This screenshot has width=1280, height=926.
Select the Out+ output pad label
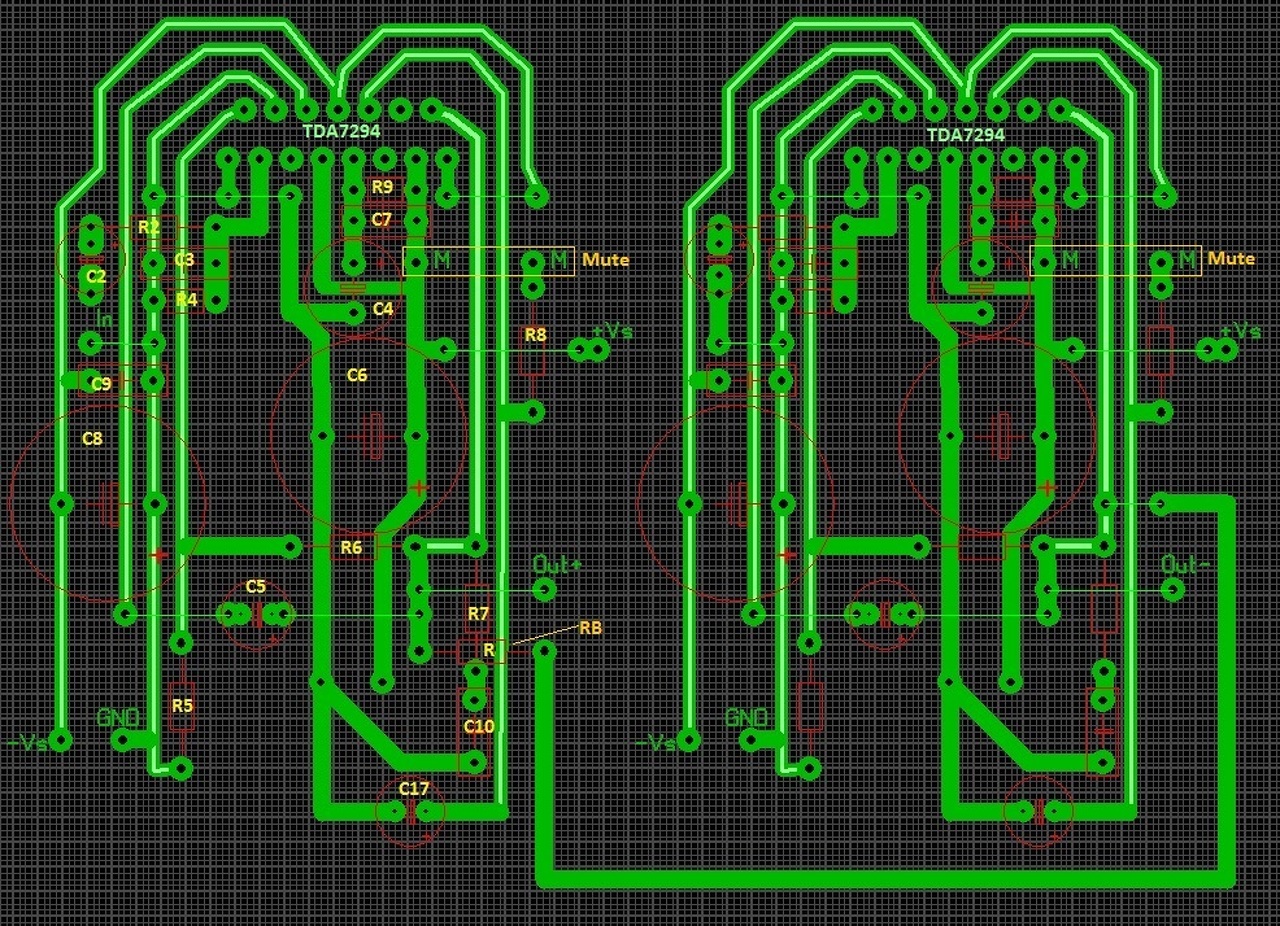557,564
